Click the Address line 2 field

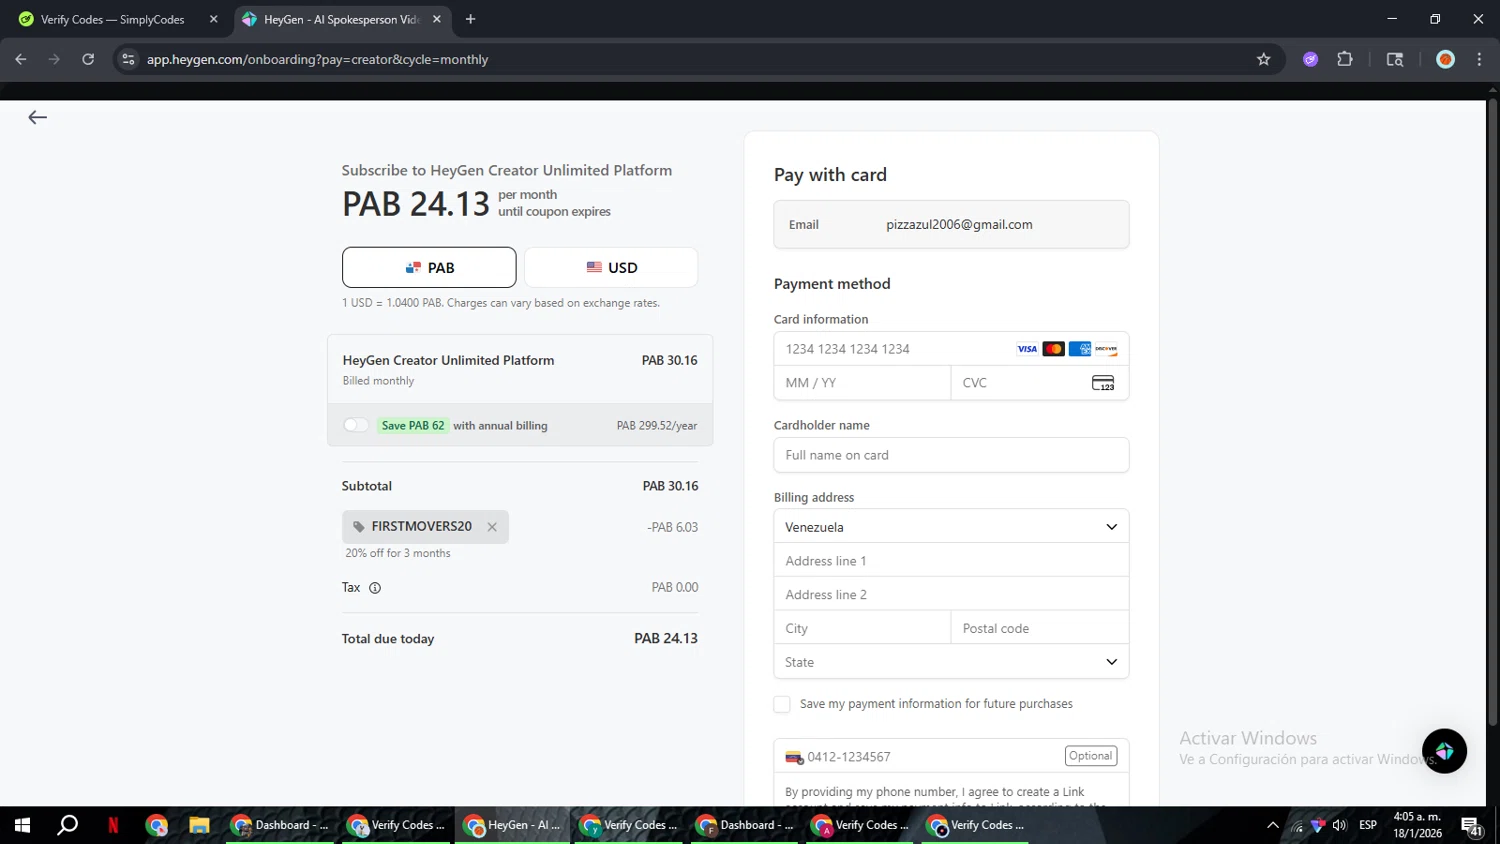pos(951,595)
